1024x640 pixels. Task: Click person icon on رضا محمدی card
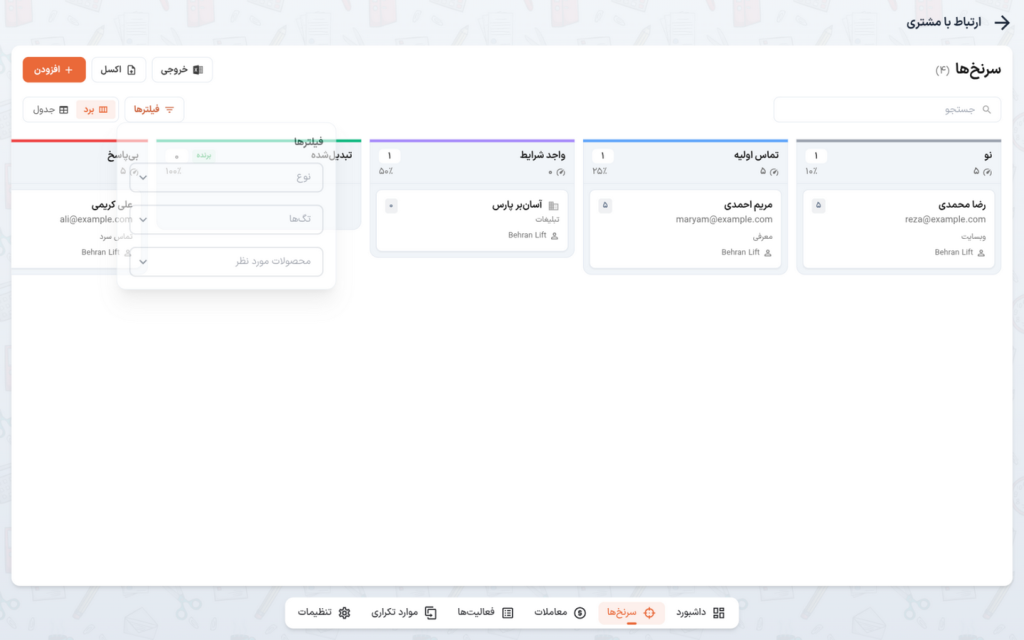(x=981, y=253)
